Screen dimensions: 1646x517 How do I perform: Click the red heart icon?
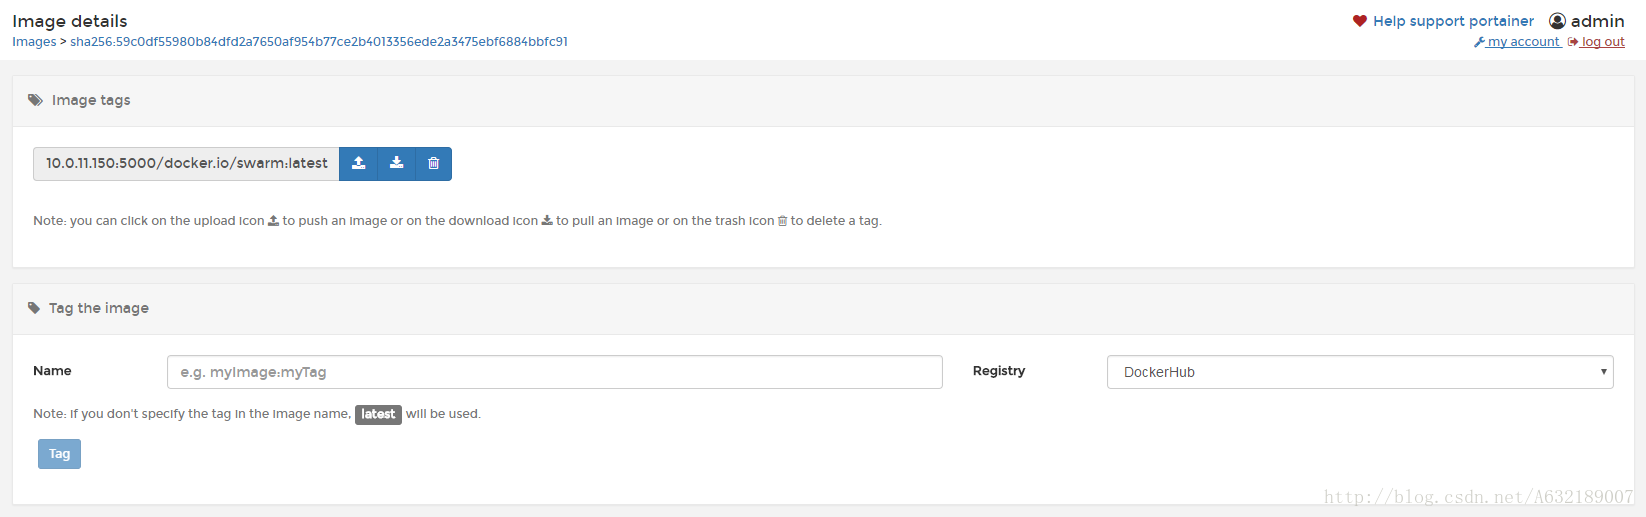(x=1360, y=21)
